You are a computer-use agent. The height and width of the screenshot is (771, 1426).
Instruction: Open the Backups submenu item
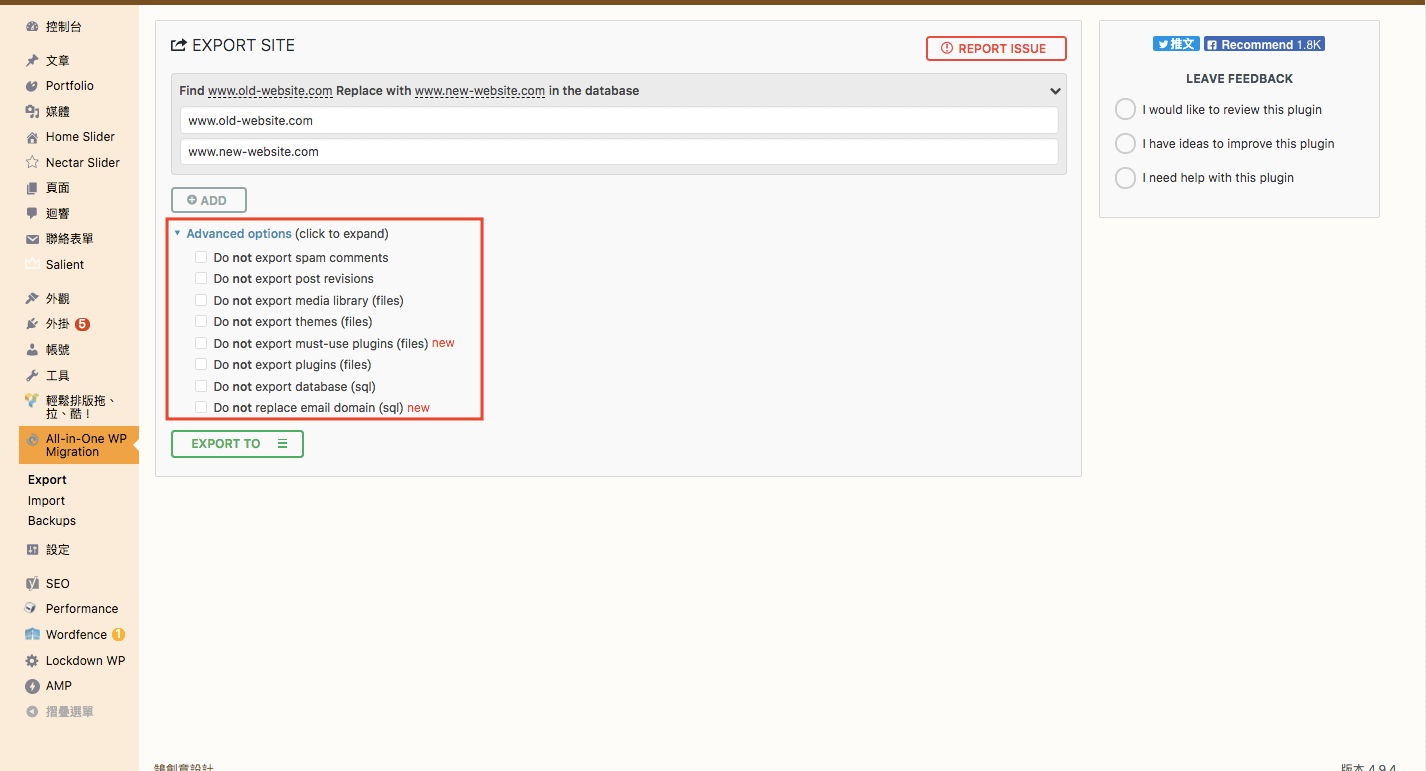[x=52, y=521]
